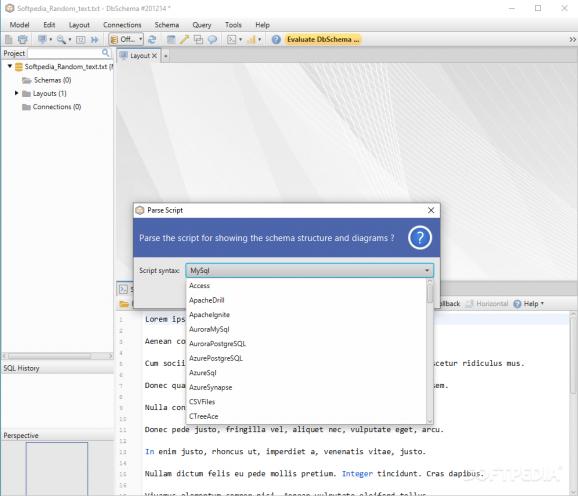The width and height of the screenshot is (578, 496).
Task: Click the refresh from database icon
Action: click(x=152, y=39)
